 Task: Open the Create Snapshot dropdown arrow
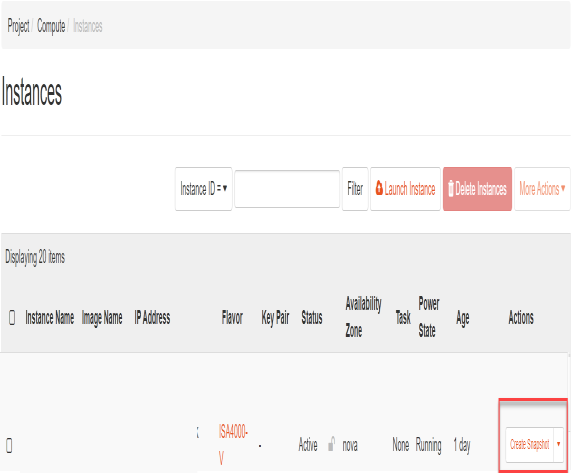[x=558, y=444]
